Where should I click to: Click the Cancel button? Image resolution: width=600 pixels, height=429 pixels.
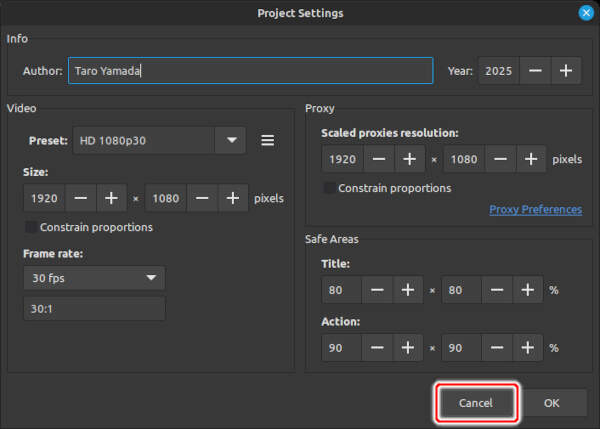pyautogui.click(x=476, y=403)
